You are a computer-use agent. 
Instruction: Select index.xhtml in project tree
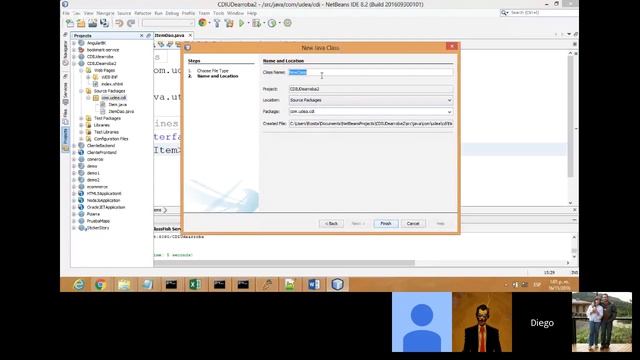coord(112,84)
